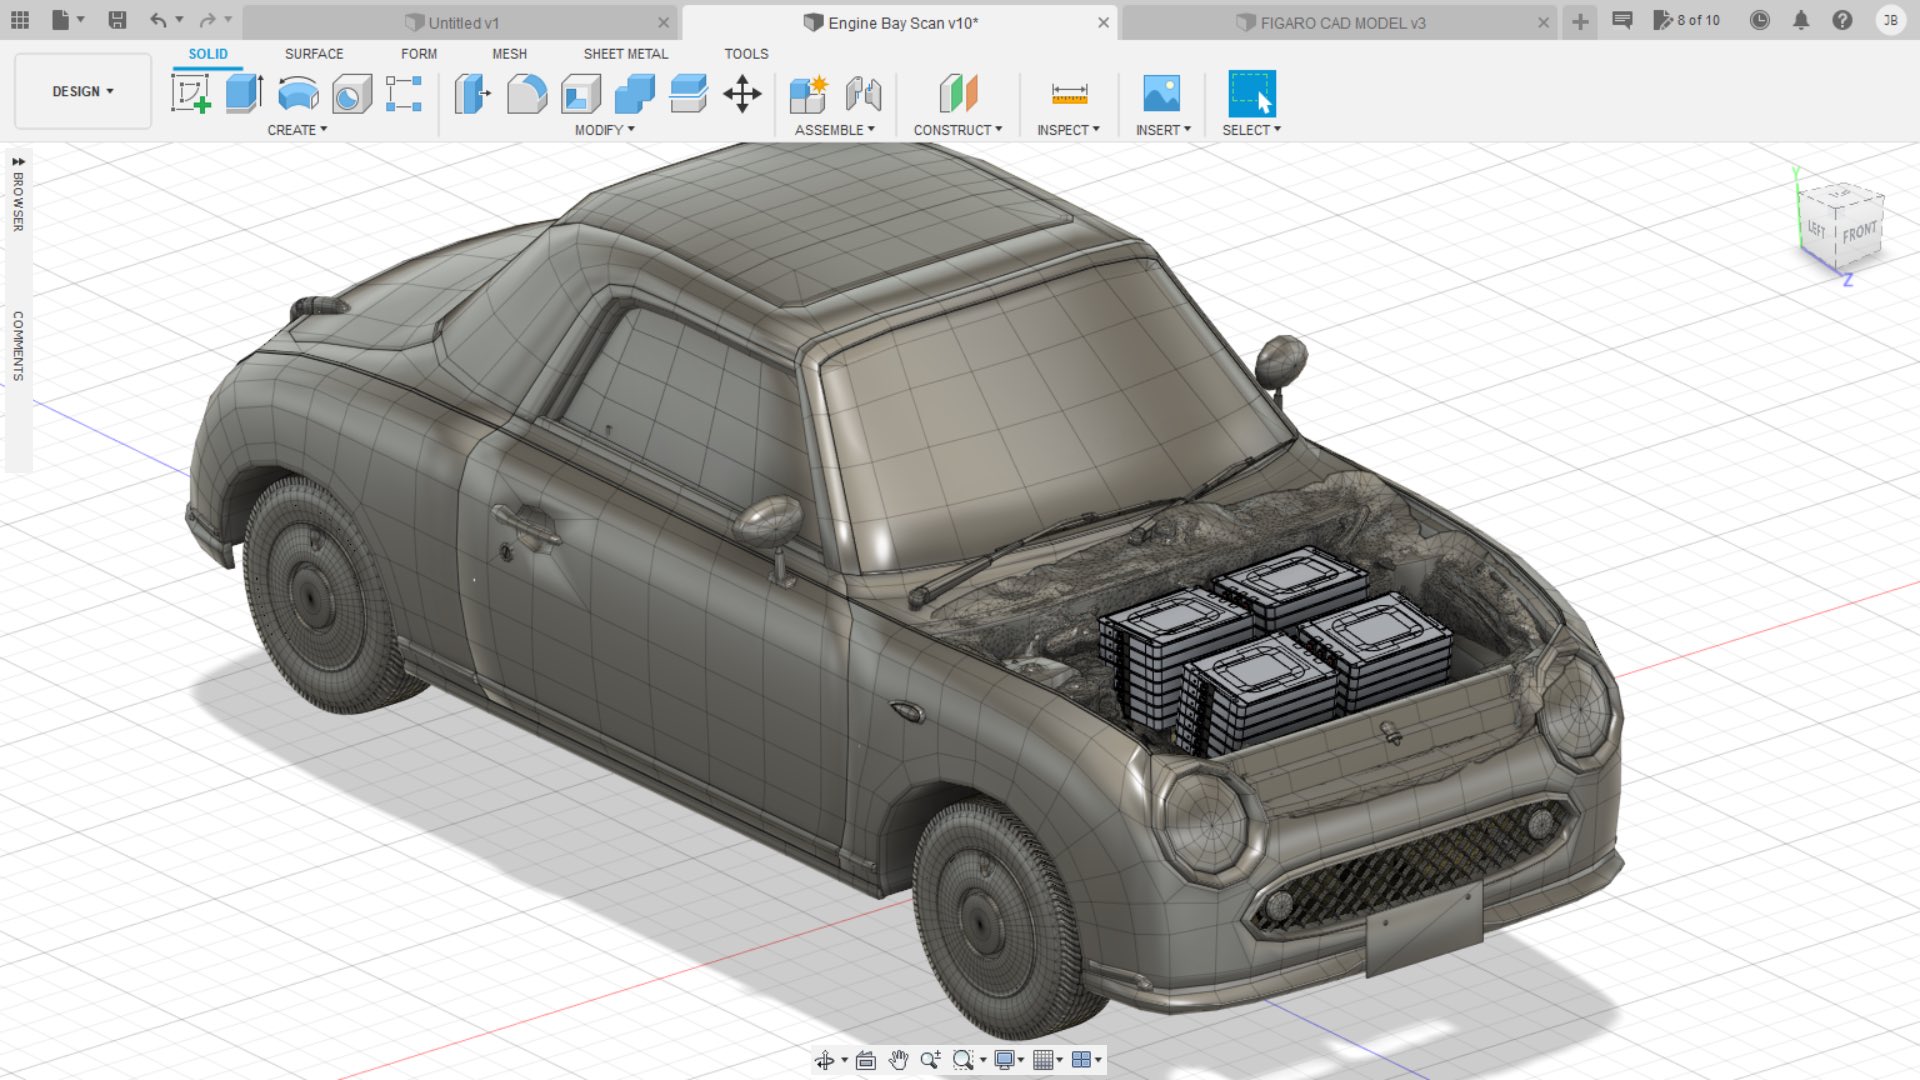Expand the SELECT menu
The width and height of the screenshot is (1920, 1080).
coord(1251,130)
